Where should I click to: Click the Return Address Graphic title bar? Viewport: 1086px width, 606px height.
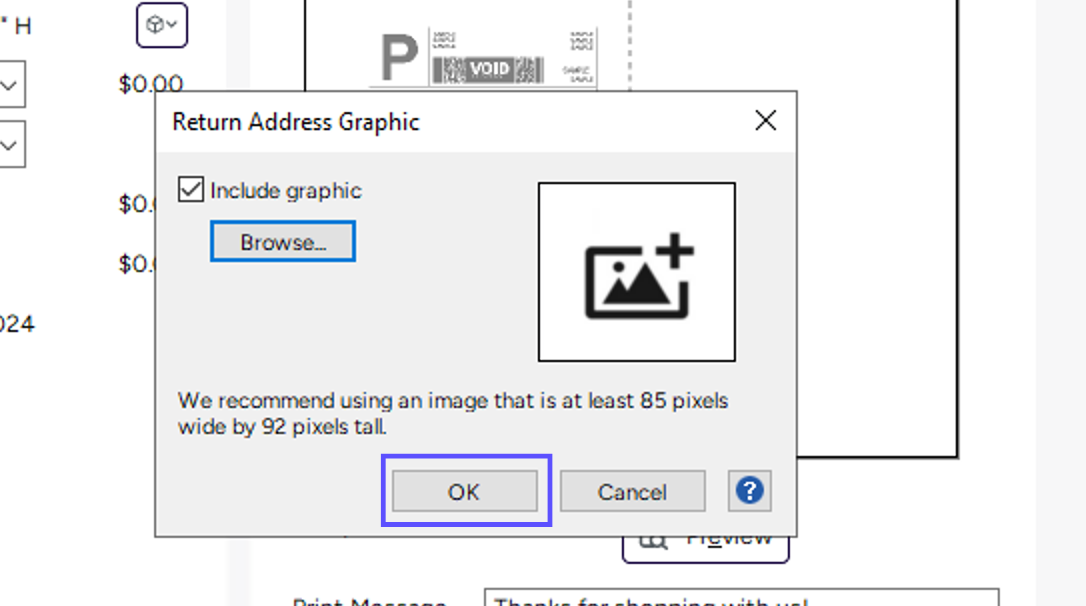296,121
